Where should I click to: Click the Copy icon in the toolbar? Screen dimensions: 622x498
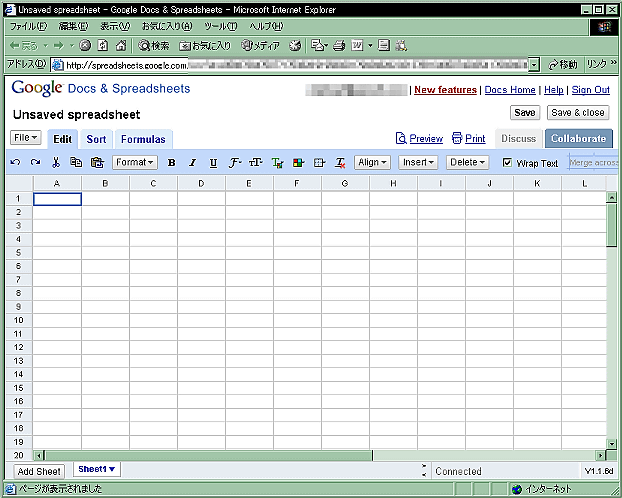(76, 162)
